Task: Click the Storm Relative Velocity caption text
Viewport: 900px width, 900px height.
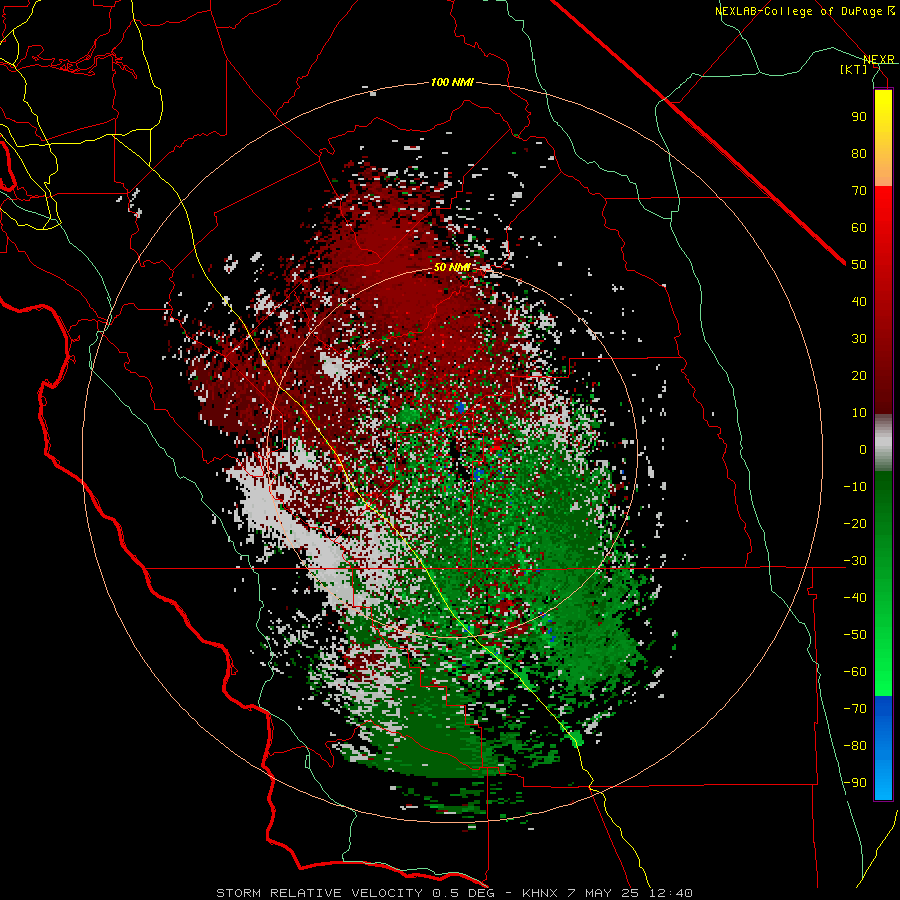Action: 319,893
